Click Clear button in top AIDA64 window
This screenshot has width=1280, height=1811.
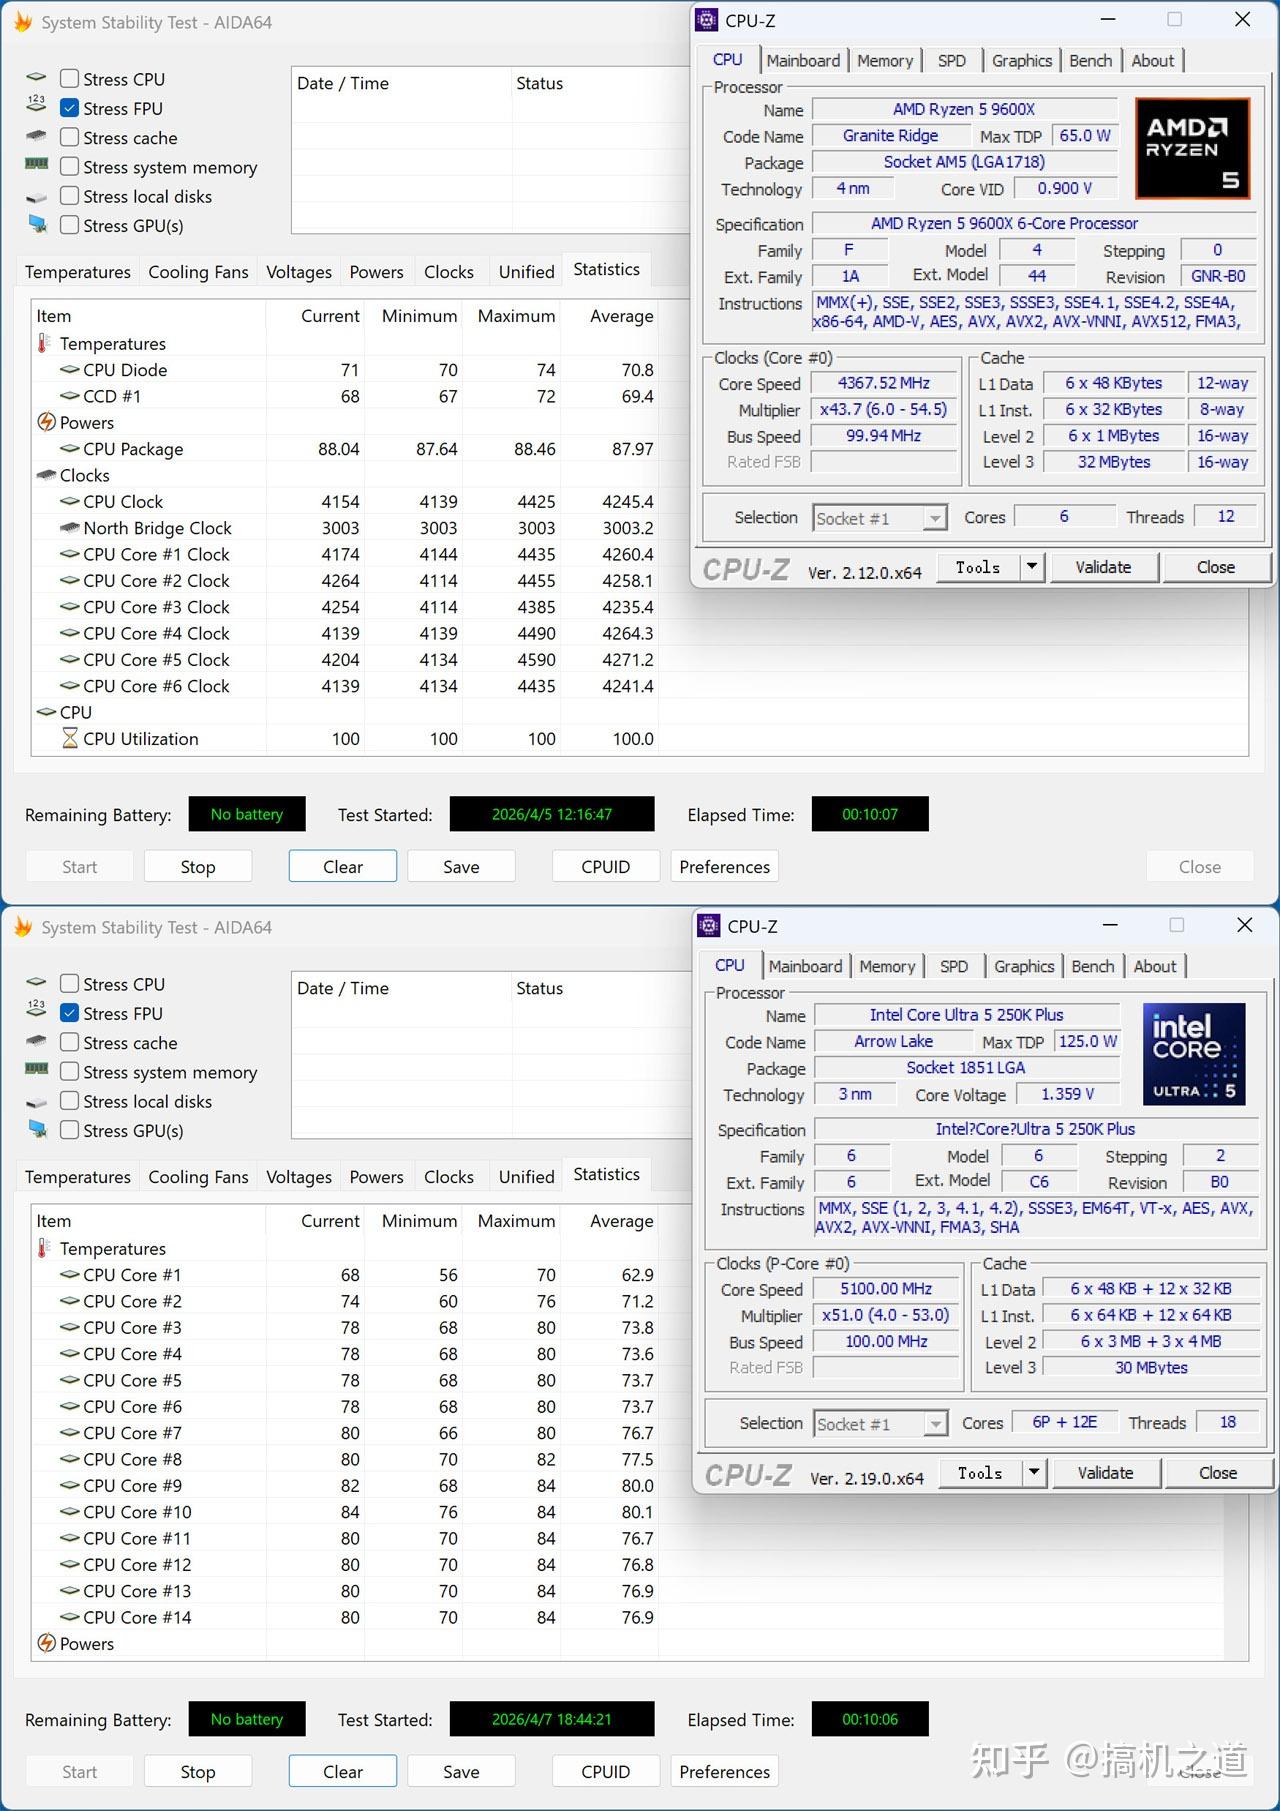[343, 867]
